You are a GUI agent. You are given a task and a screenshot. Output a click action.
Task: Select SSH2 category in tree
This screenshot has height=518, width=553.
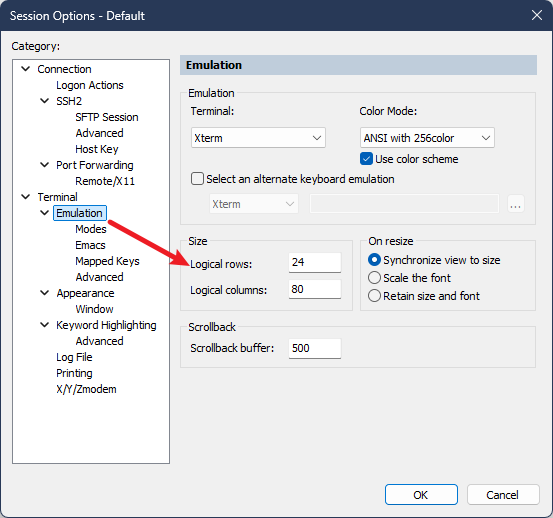click(69, 101)
